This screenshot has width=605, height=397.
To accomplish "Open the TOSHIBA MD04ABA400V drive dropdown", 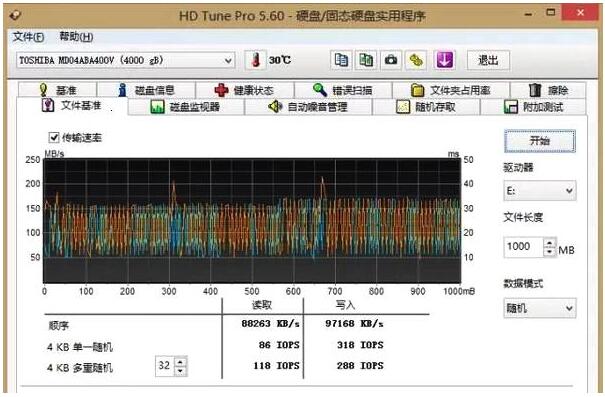I will click(x=125, y=61).
